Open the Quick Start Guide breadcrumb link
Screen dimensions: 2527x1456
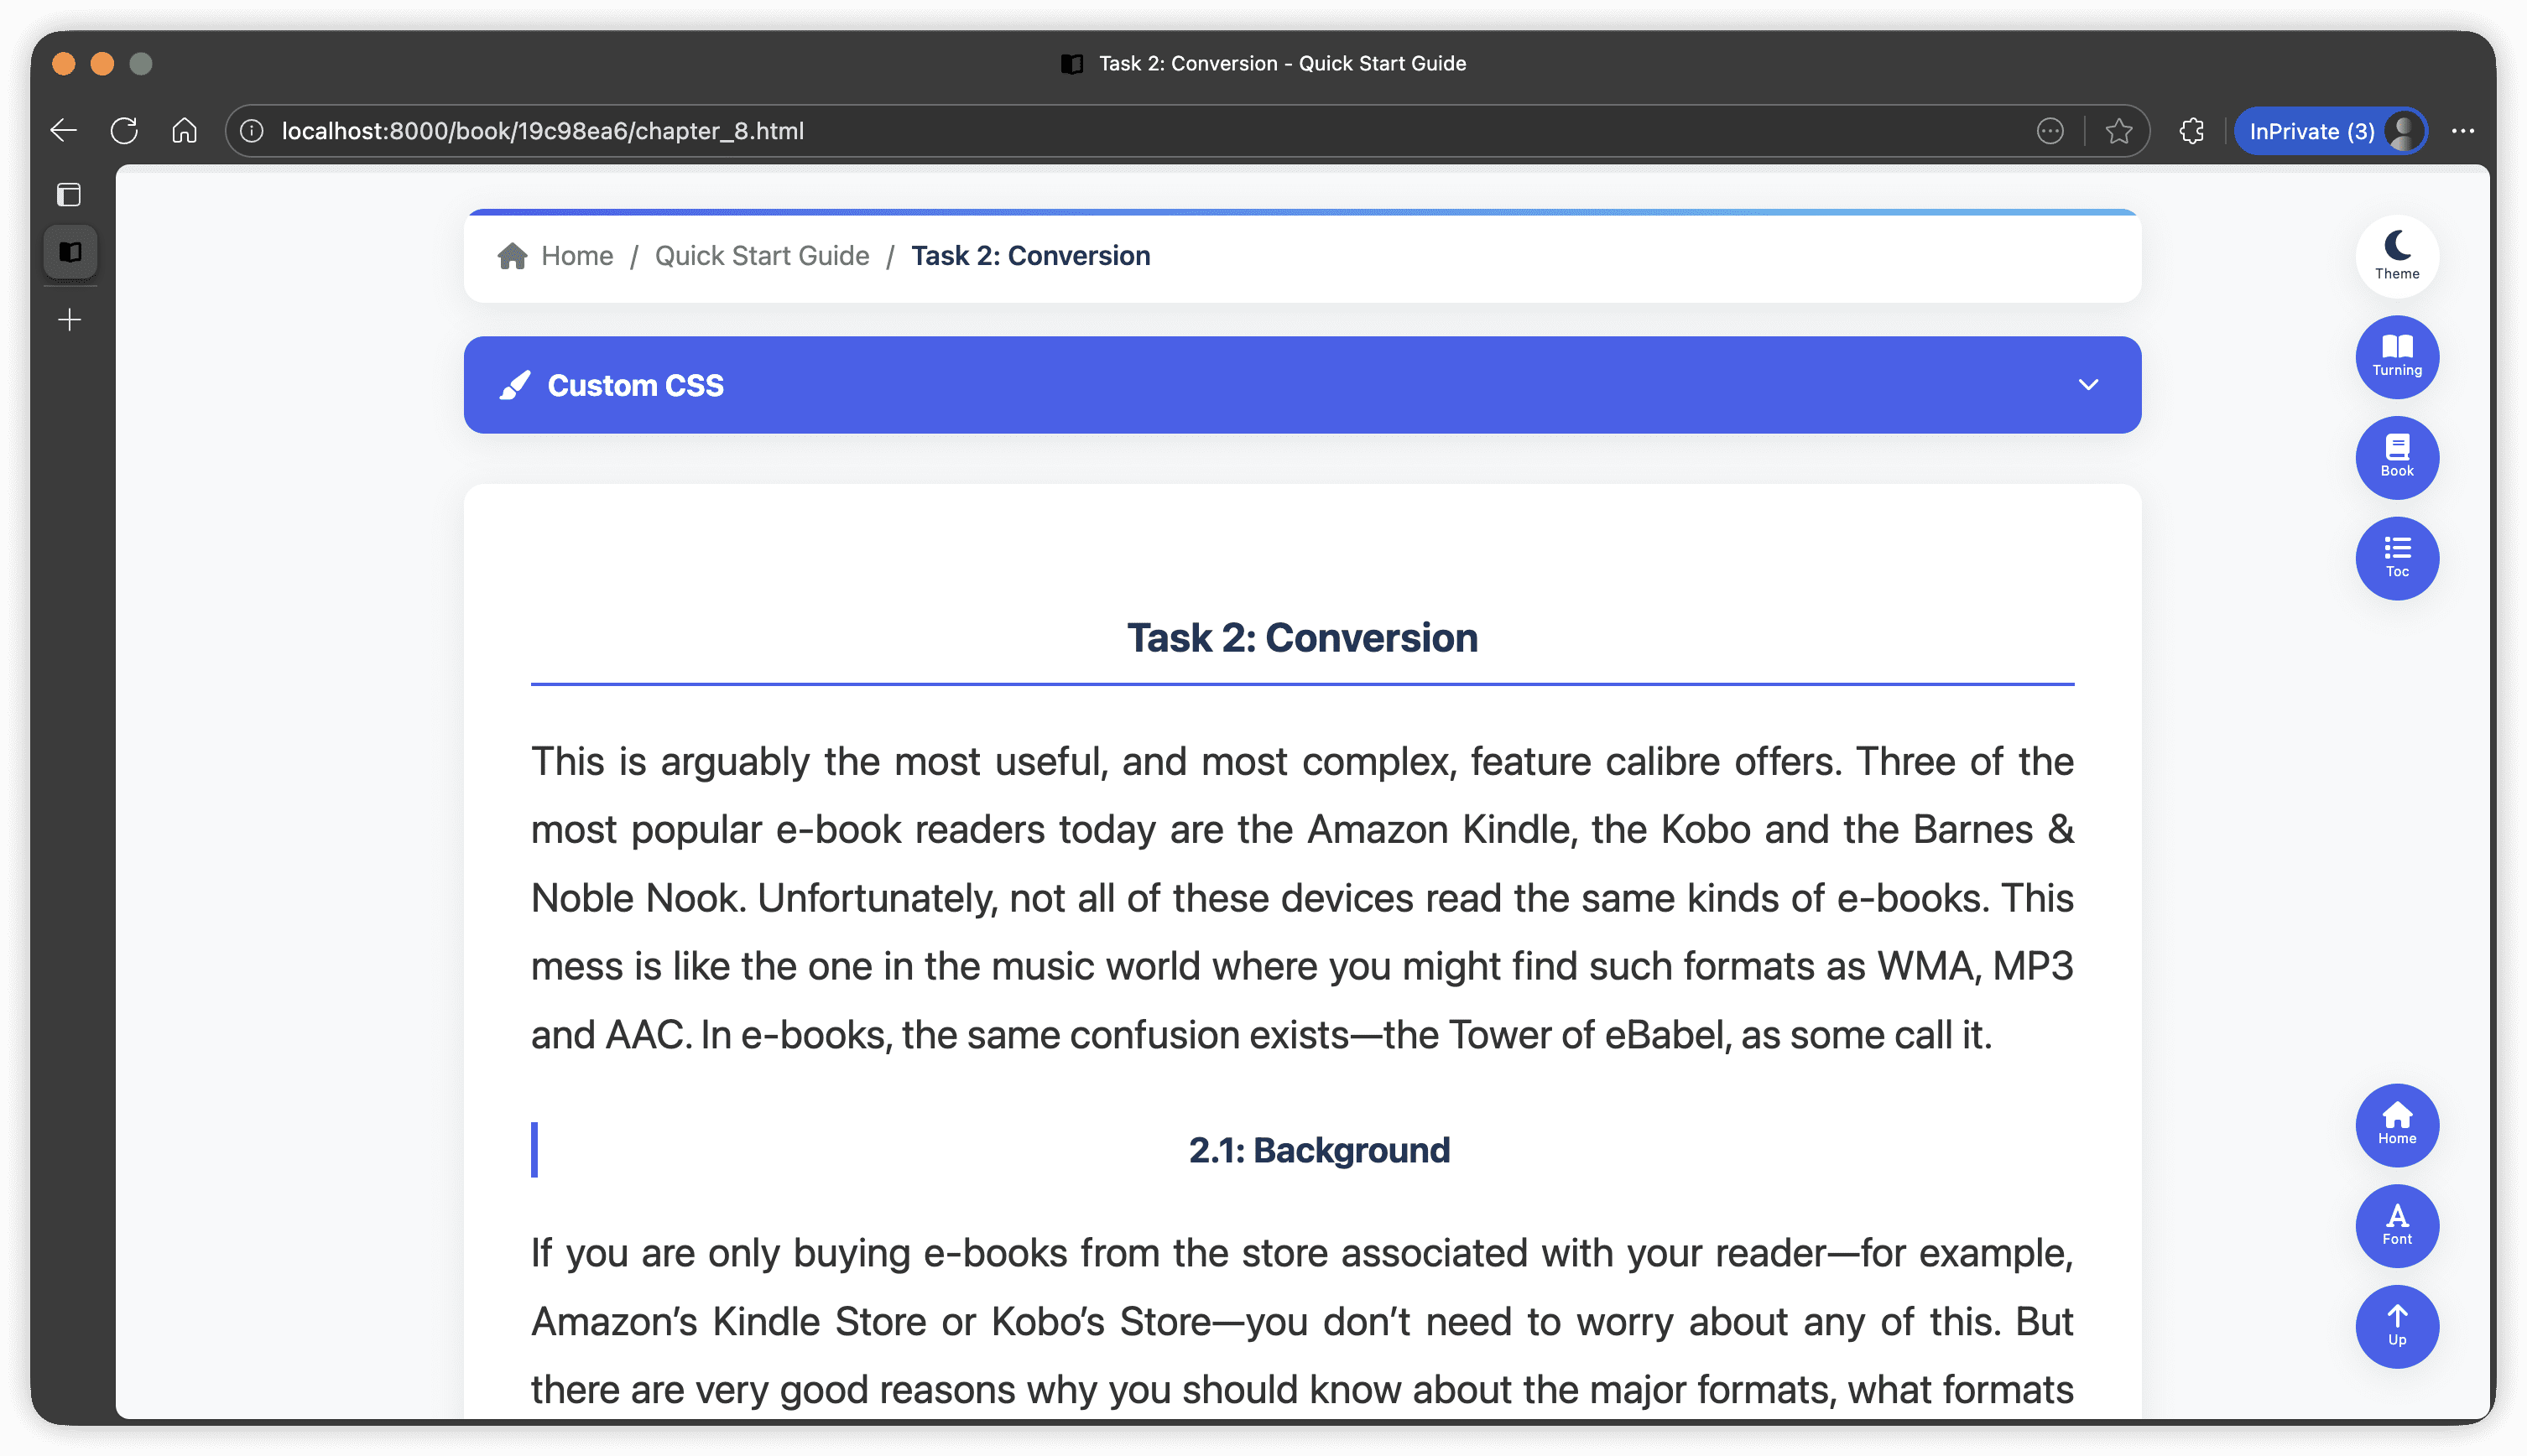click(762, 255)
